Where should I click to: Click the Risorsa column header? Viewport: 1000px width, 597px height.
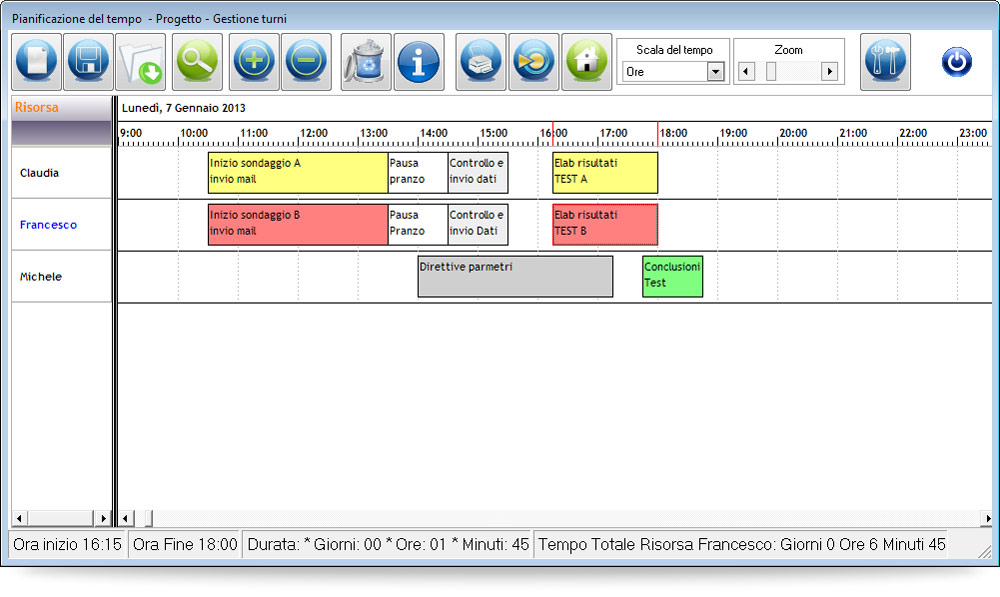[61, 108]
